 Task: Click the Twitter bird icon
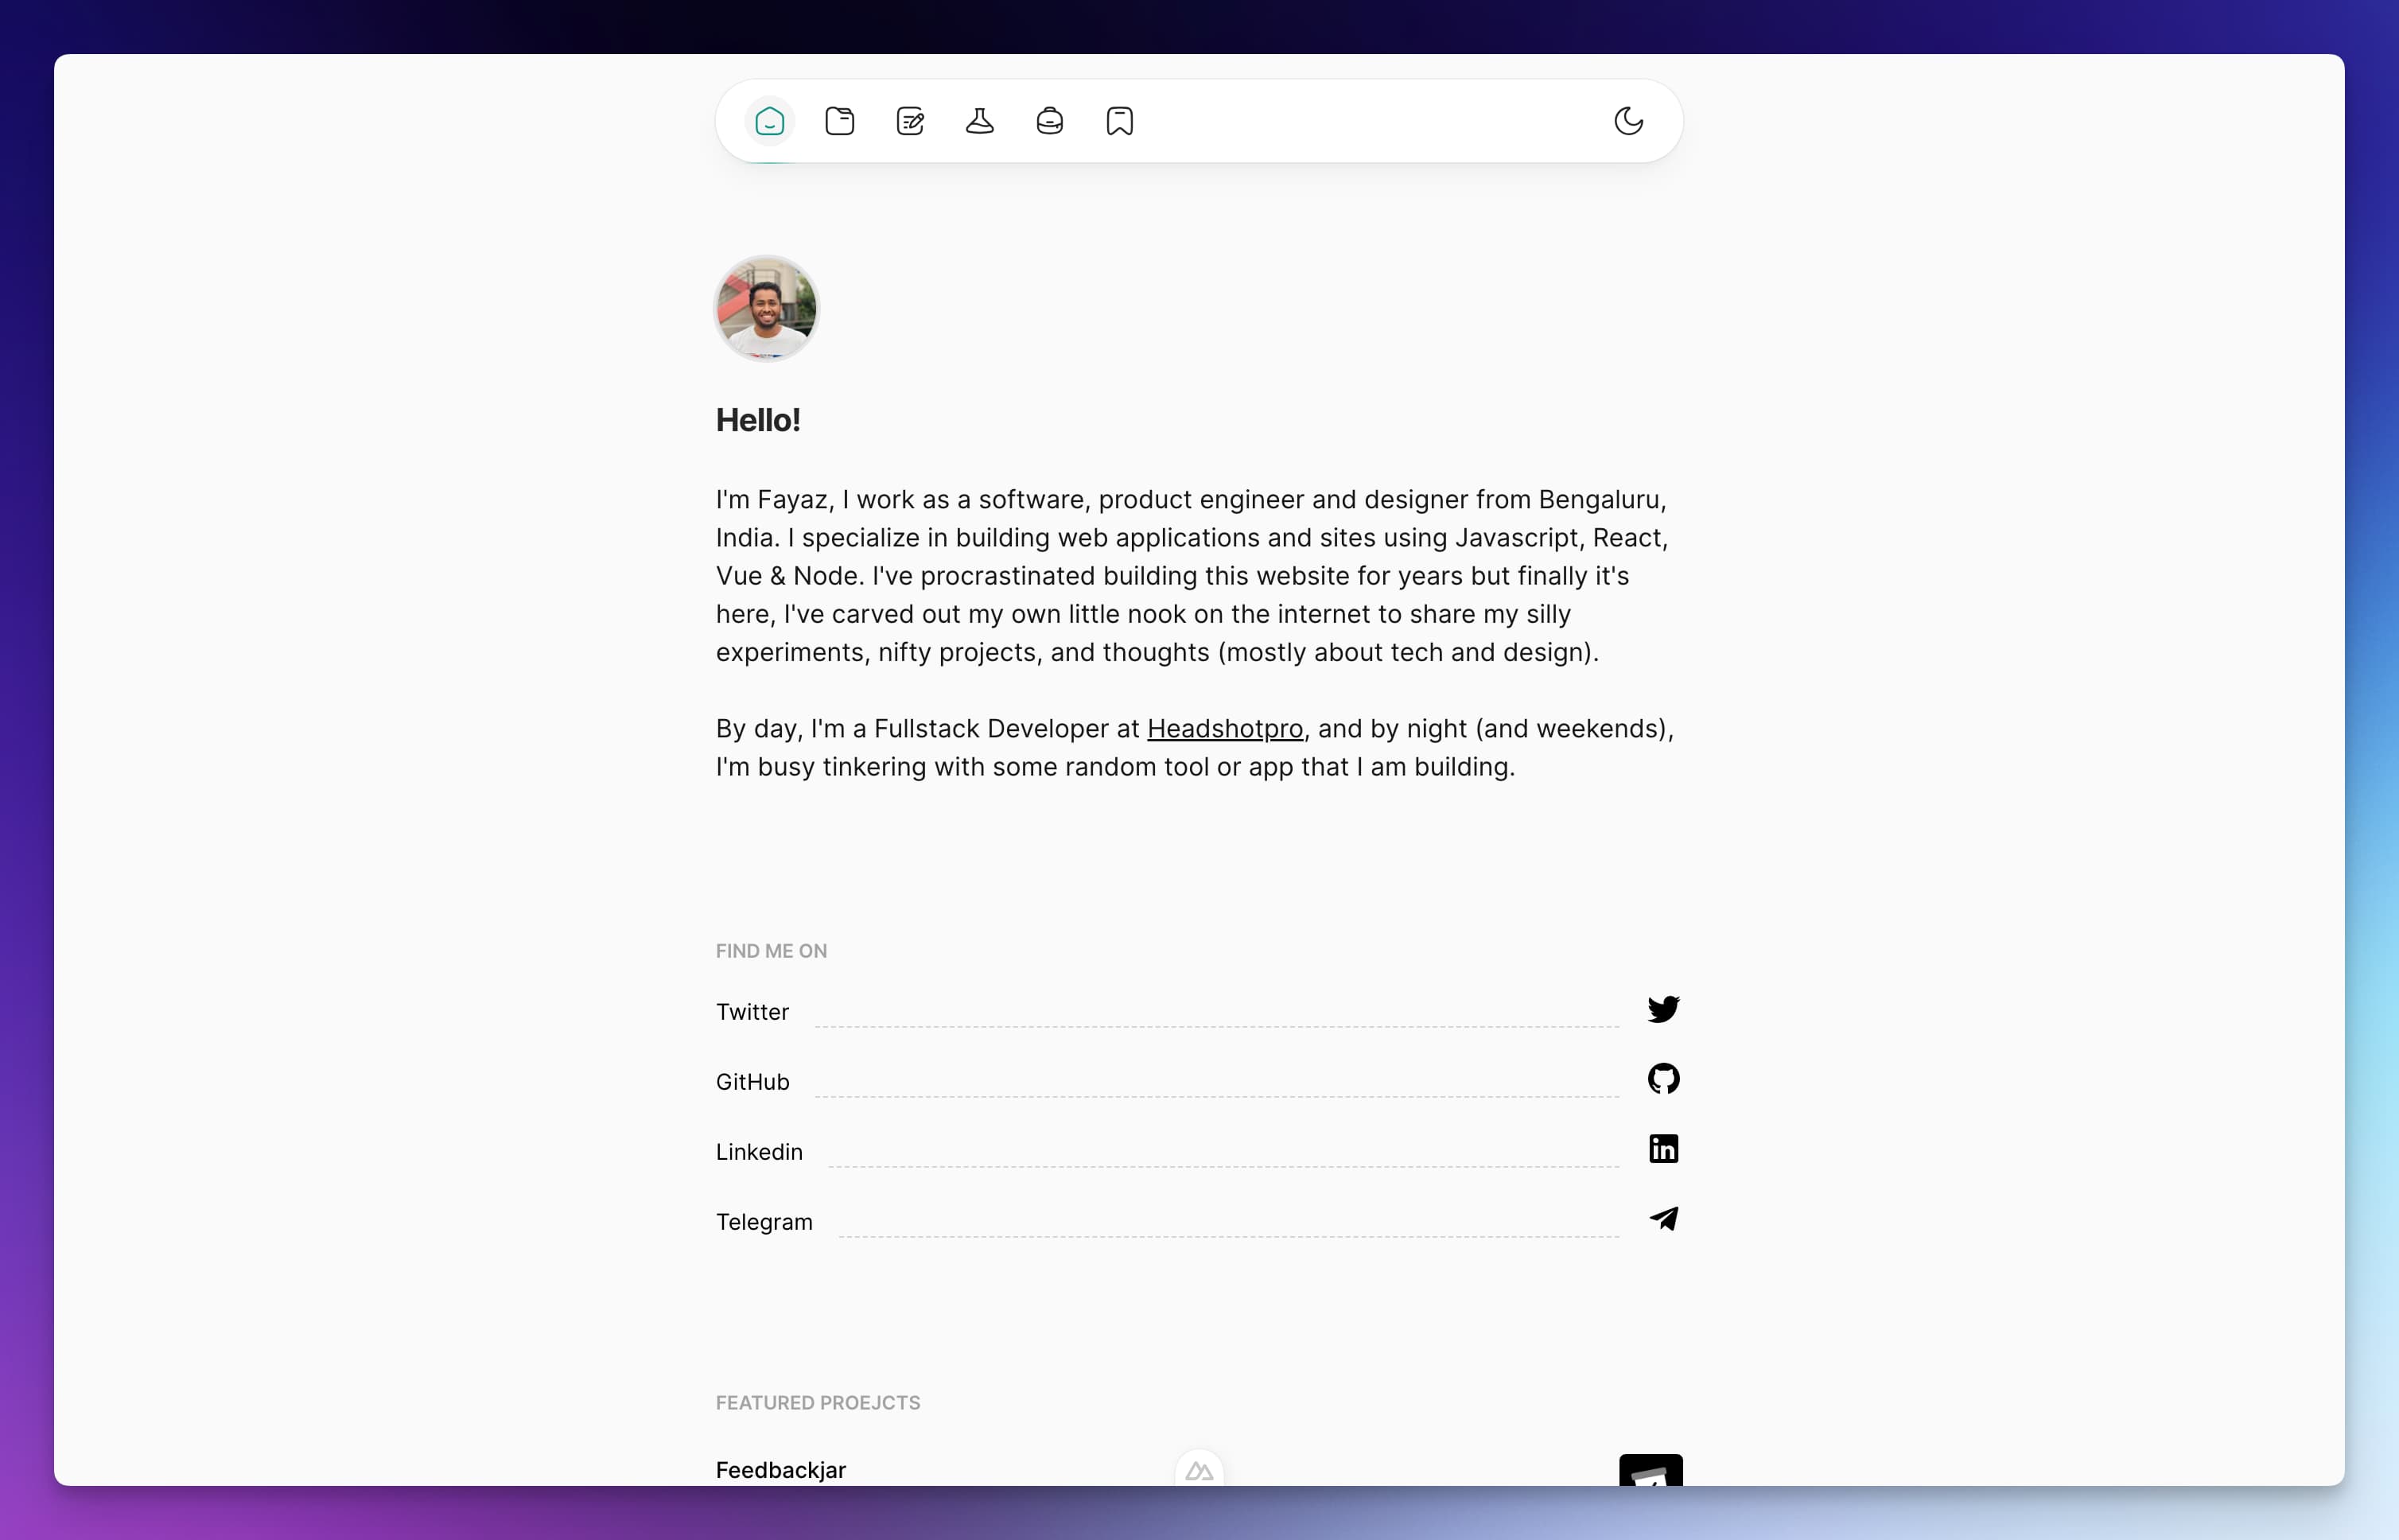[1663, 1009]
